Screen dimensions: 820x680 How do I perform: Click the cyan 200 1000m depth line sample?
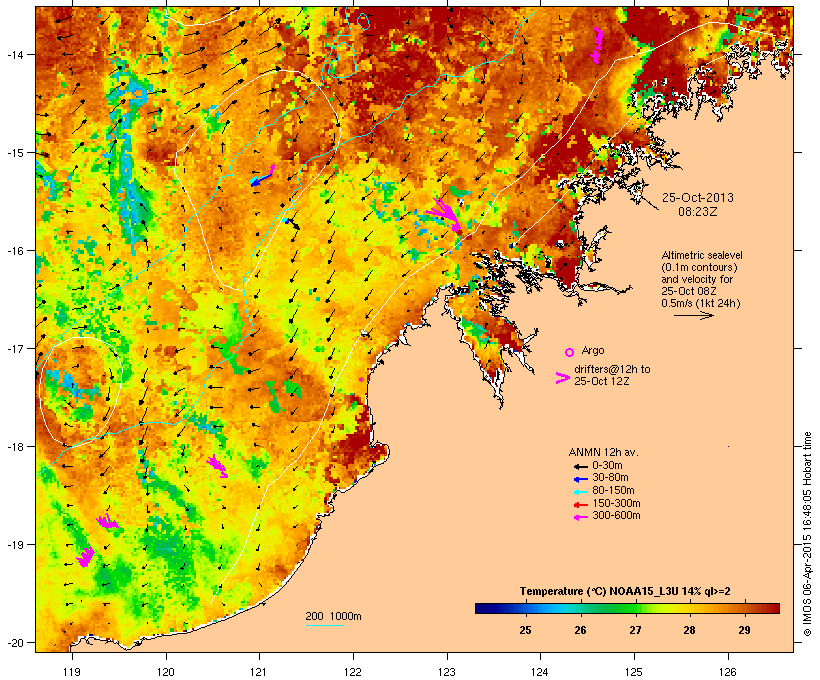click(325, 625)
